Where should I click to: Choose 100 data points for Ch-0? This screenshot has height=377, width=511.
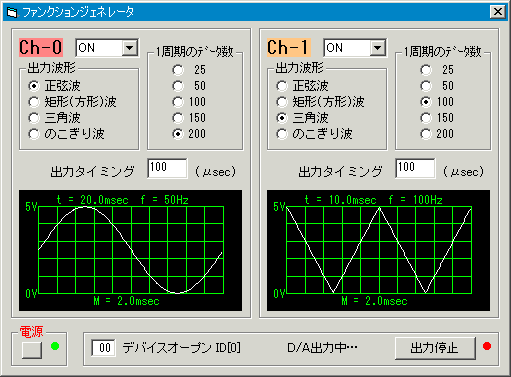click(189, 102)
